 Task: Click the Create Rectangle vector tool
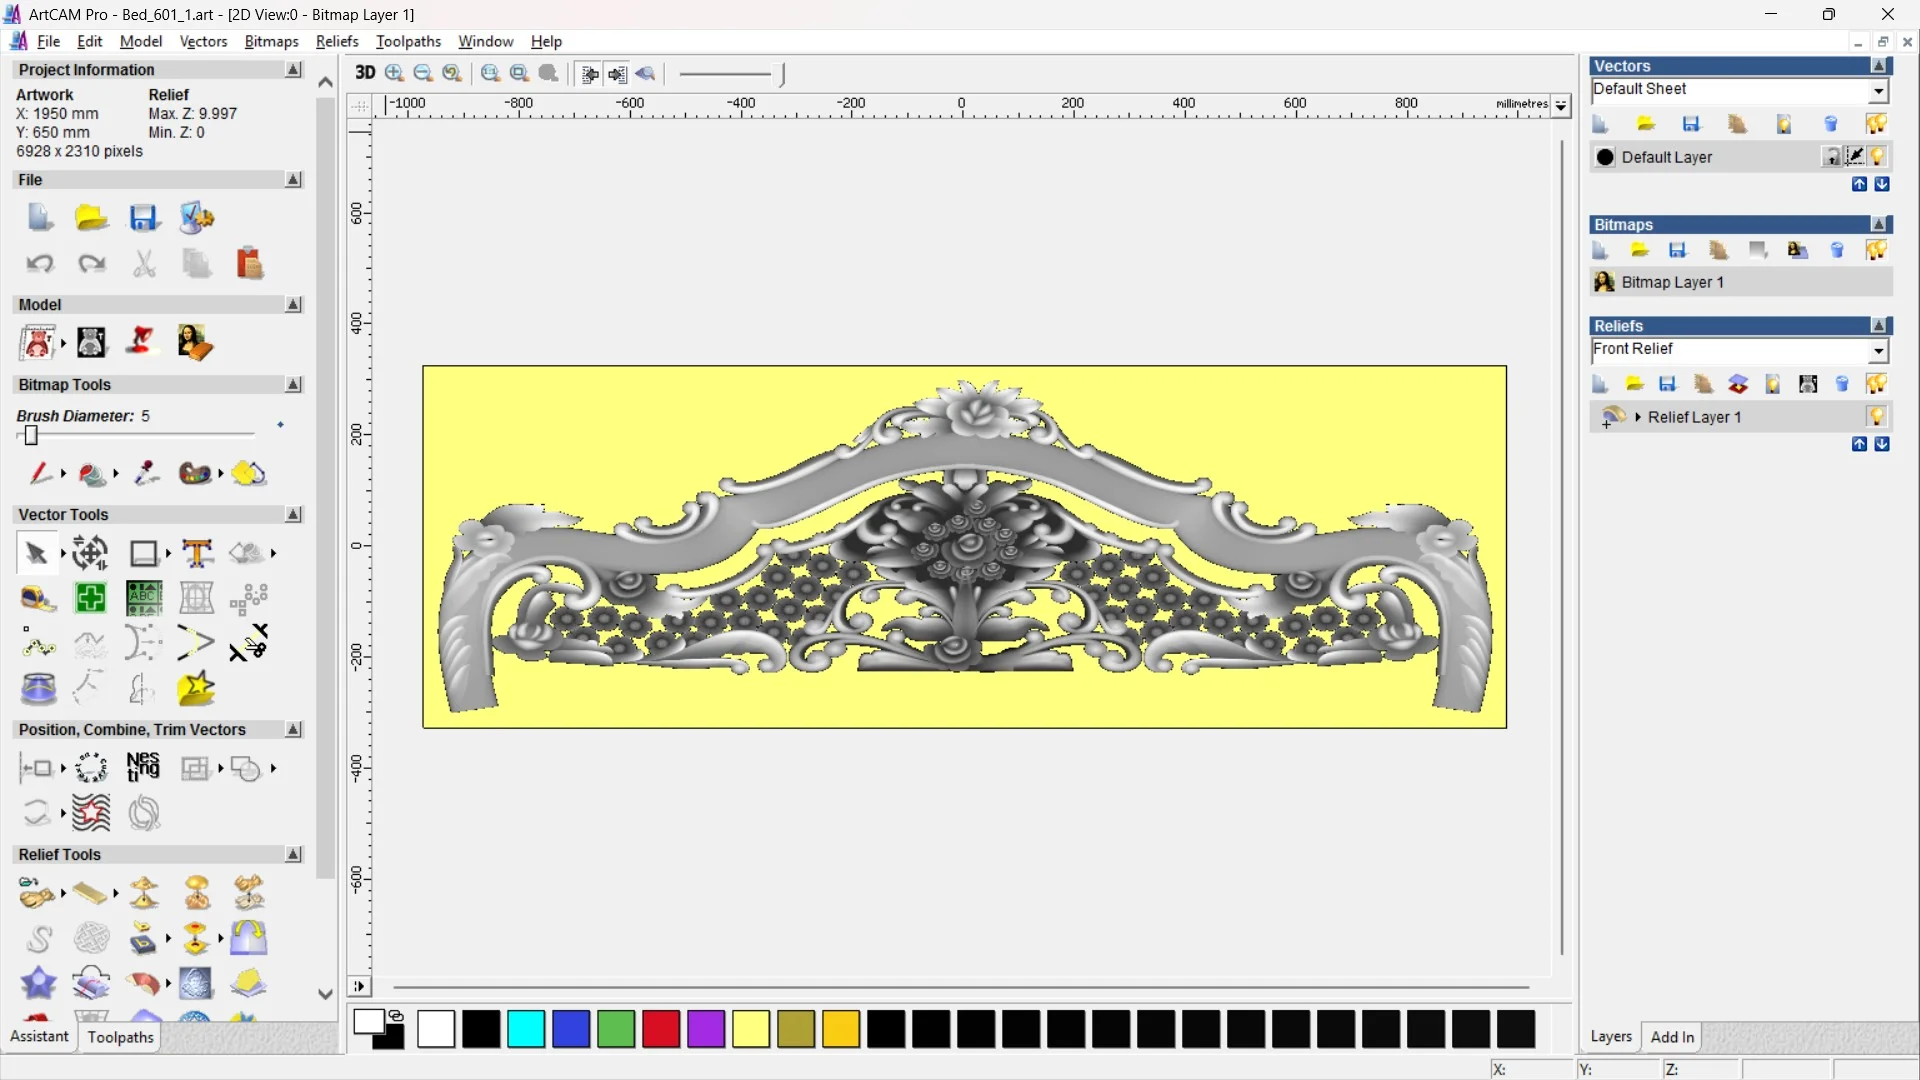pyautogui.click(x=144, y=553)
